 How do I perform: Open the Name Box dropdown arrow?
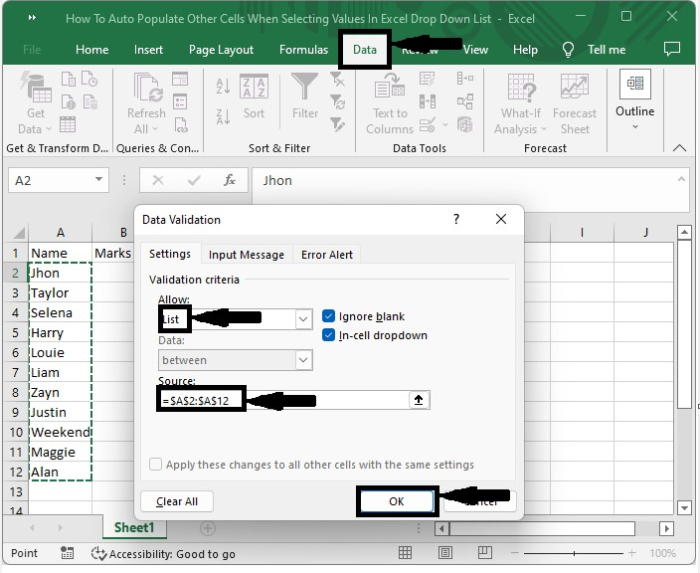pyautogui.click(x=99, y=180)
